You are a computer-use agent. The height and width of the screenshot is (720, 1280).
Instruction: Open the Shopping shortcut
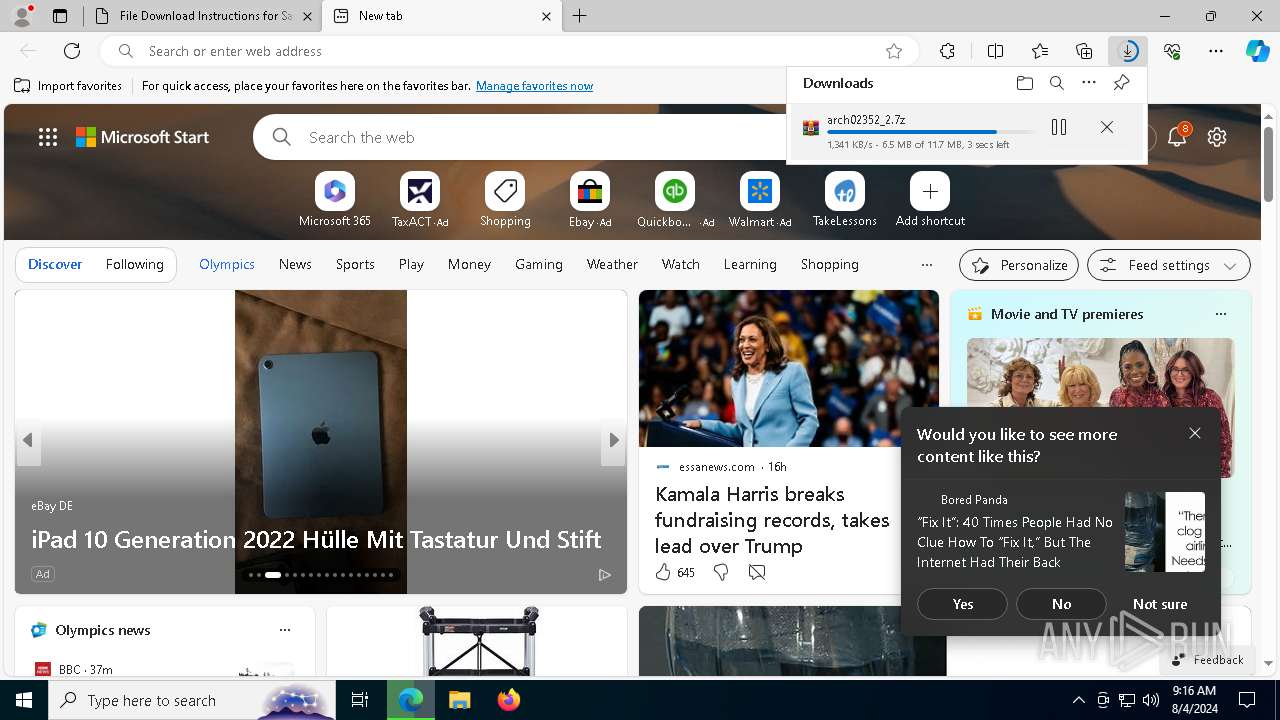(505, 199)
